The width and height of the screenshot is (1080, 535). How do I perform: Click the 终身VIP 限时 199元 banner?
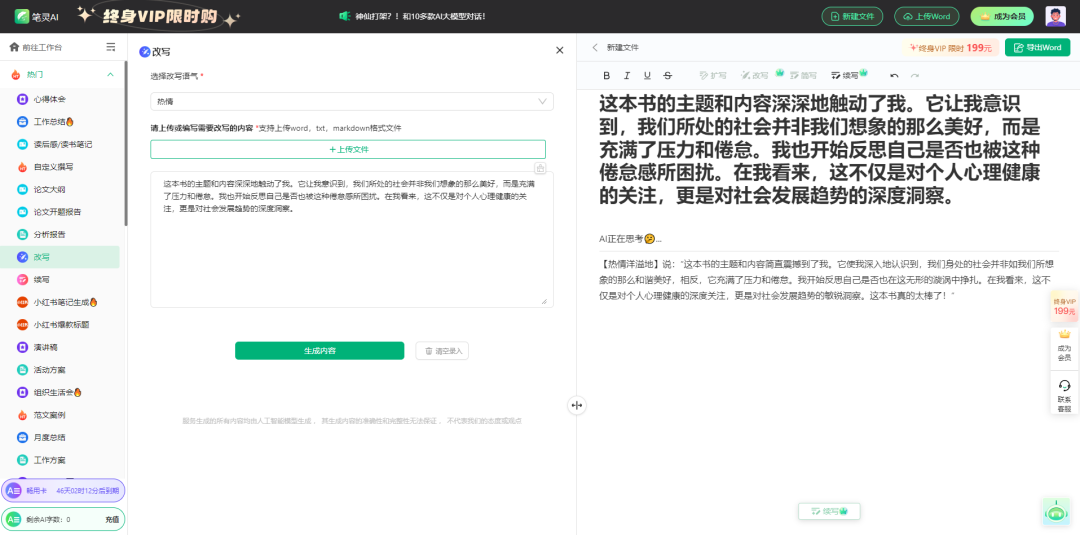click(x=951, y=48)
